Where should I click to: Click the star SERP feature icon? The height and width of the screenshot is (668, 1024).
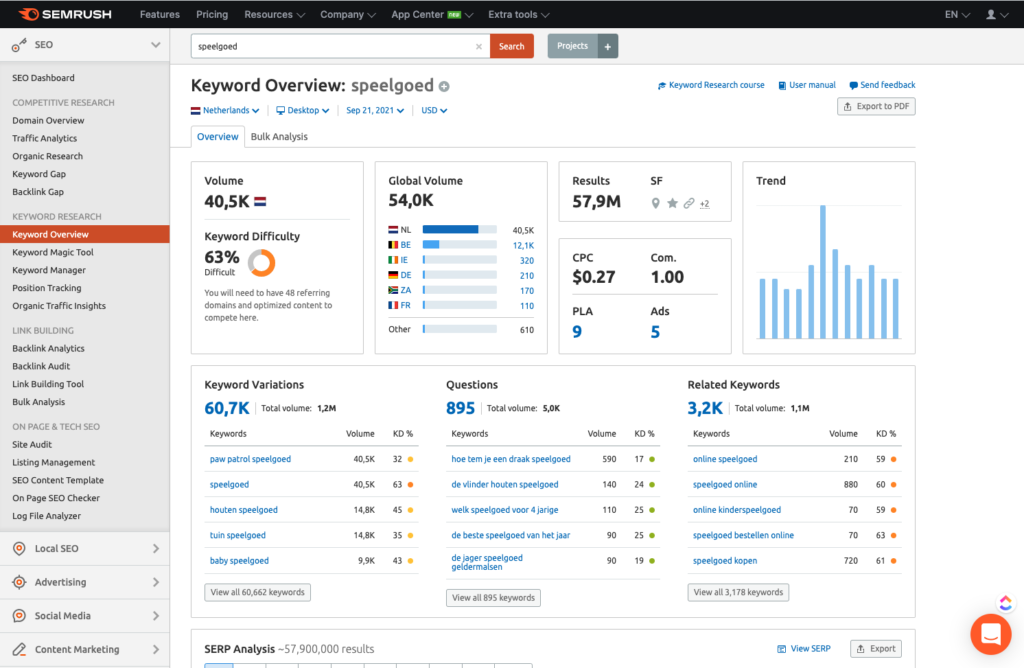point(672,204)
